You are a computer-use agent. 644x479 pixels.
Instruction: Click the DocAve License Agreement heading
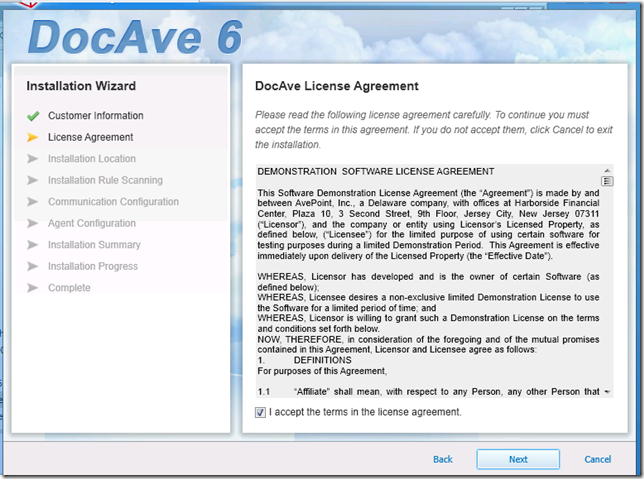click(x=337, y=86)
